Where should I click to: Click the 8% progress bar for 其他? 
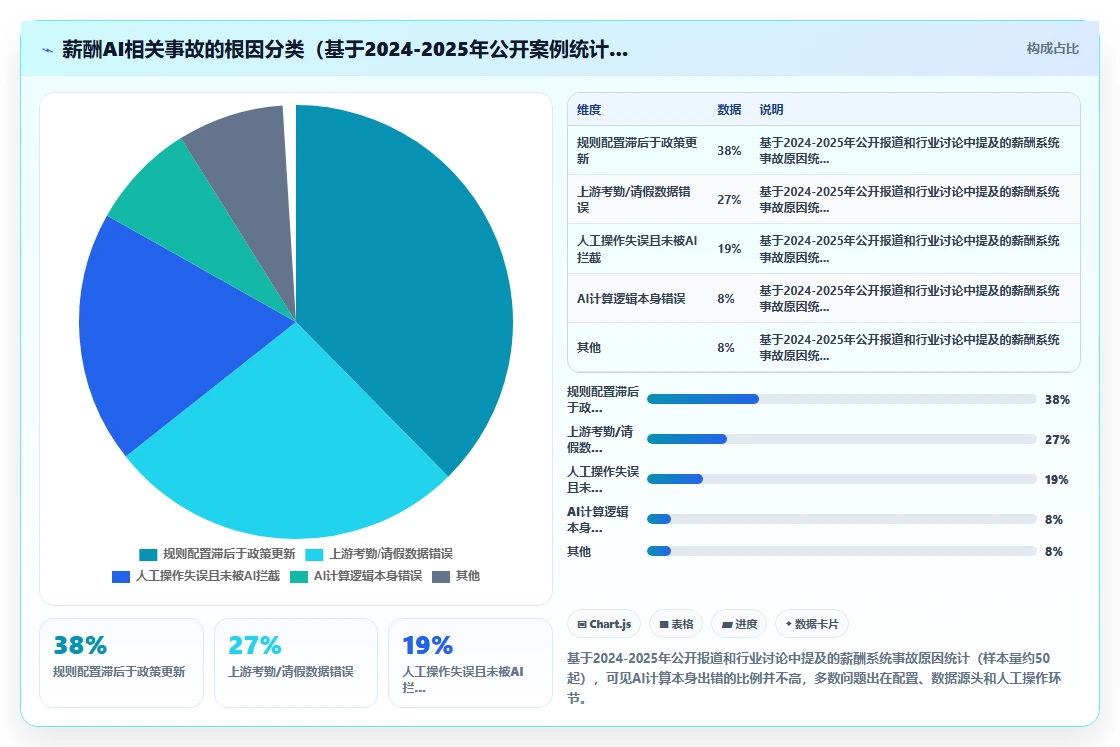click(841, 551)
